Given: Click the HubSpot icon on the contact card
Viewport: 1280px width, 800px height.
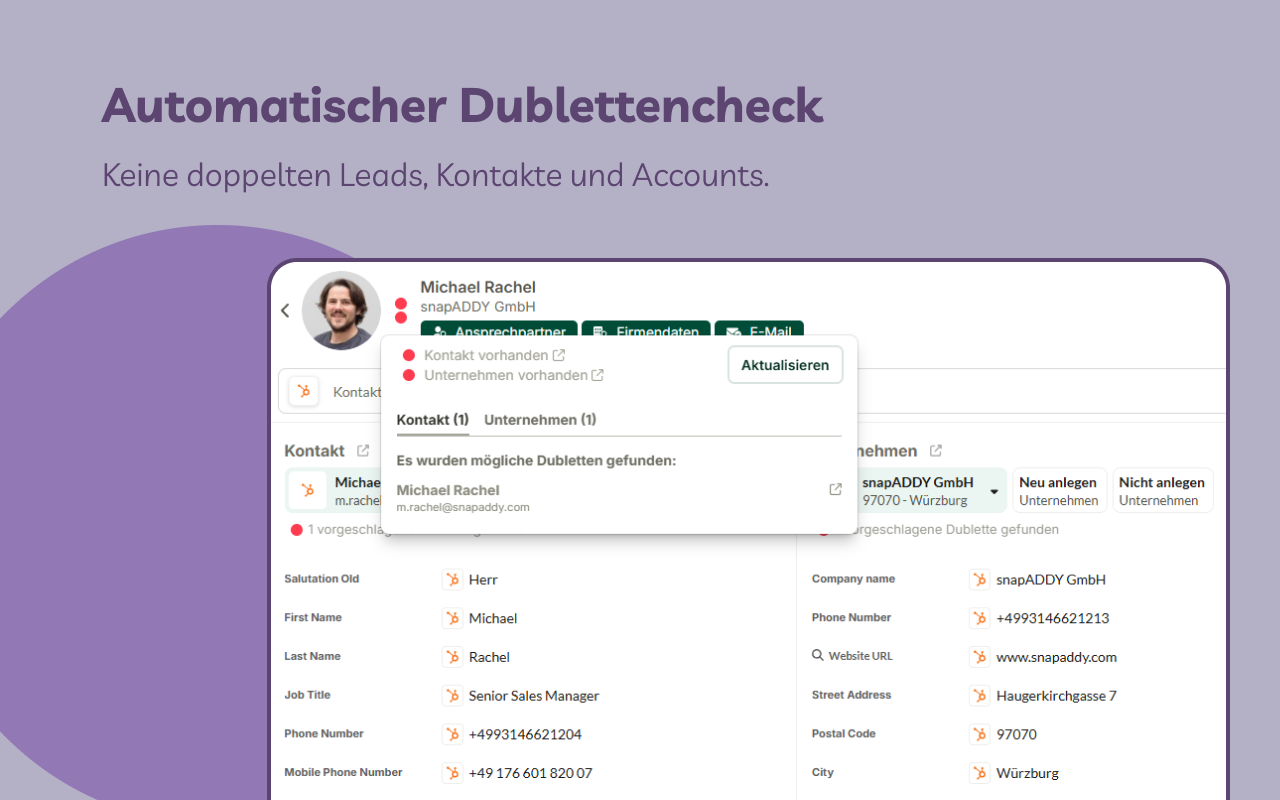Looking at the screenshot, I should (308, 490).
